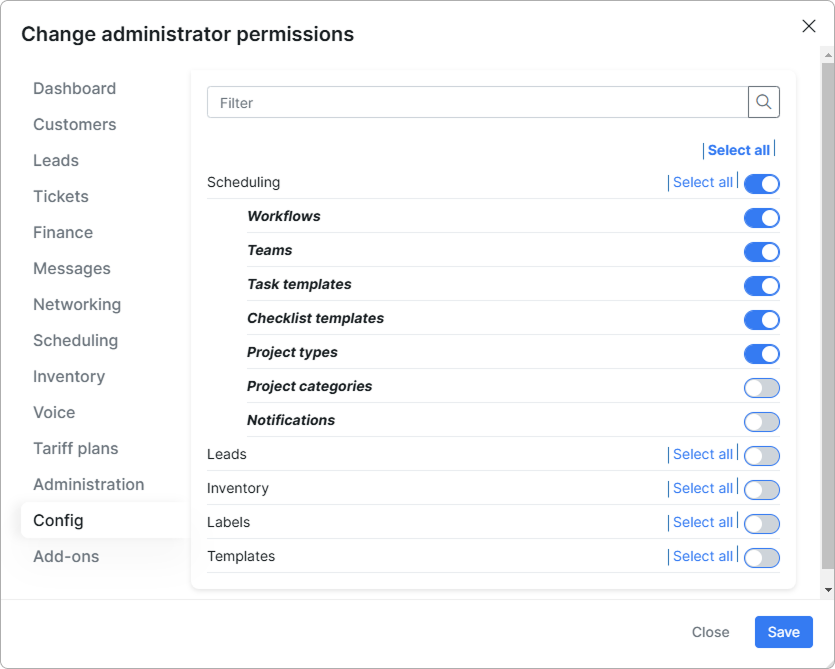Switch to the Administration sidebar tab

(88, 484)
